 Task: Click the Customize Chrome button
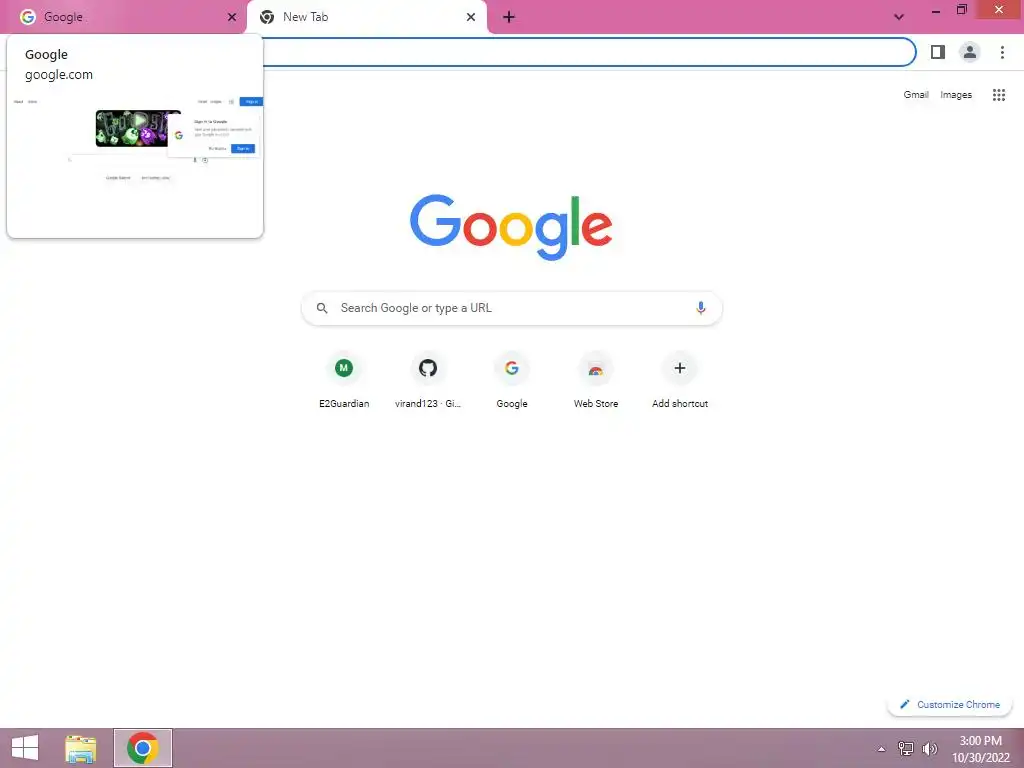(950, 705)
